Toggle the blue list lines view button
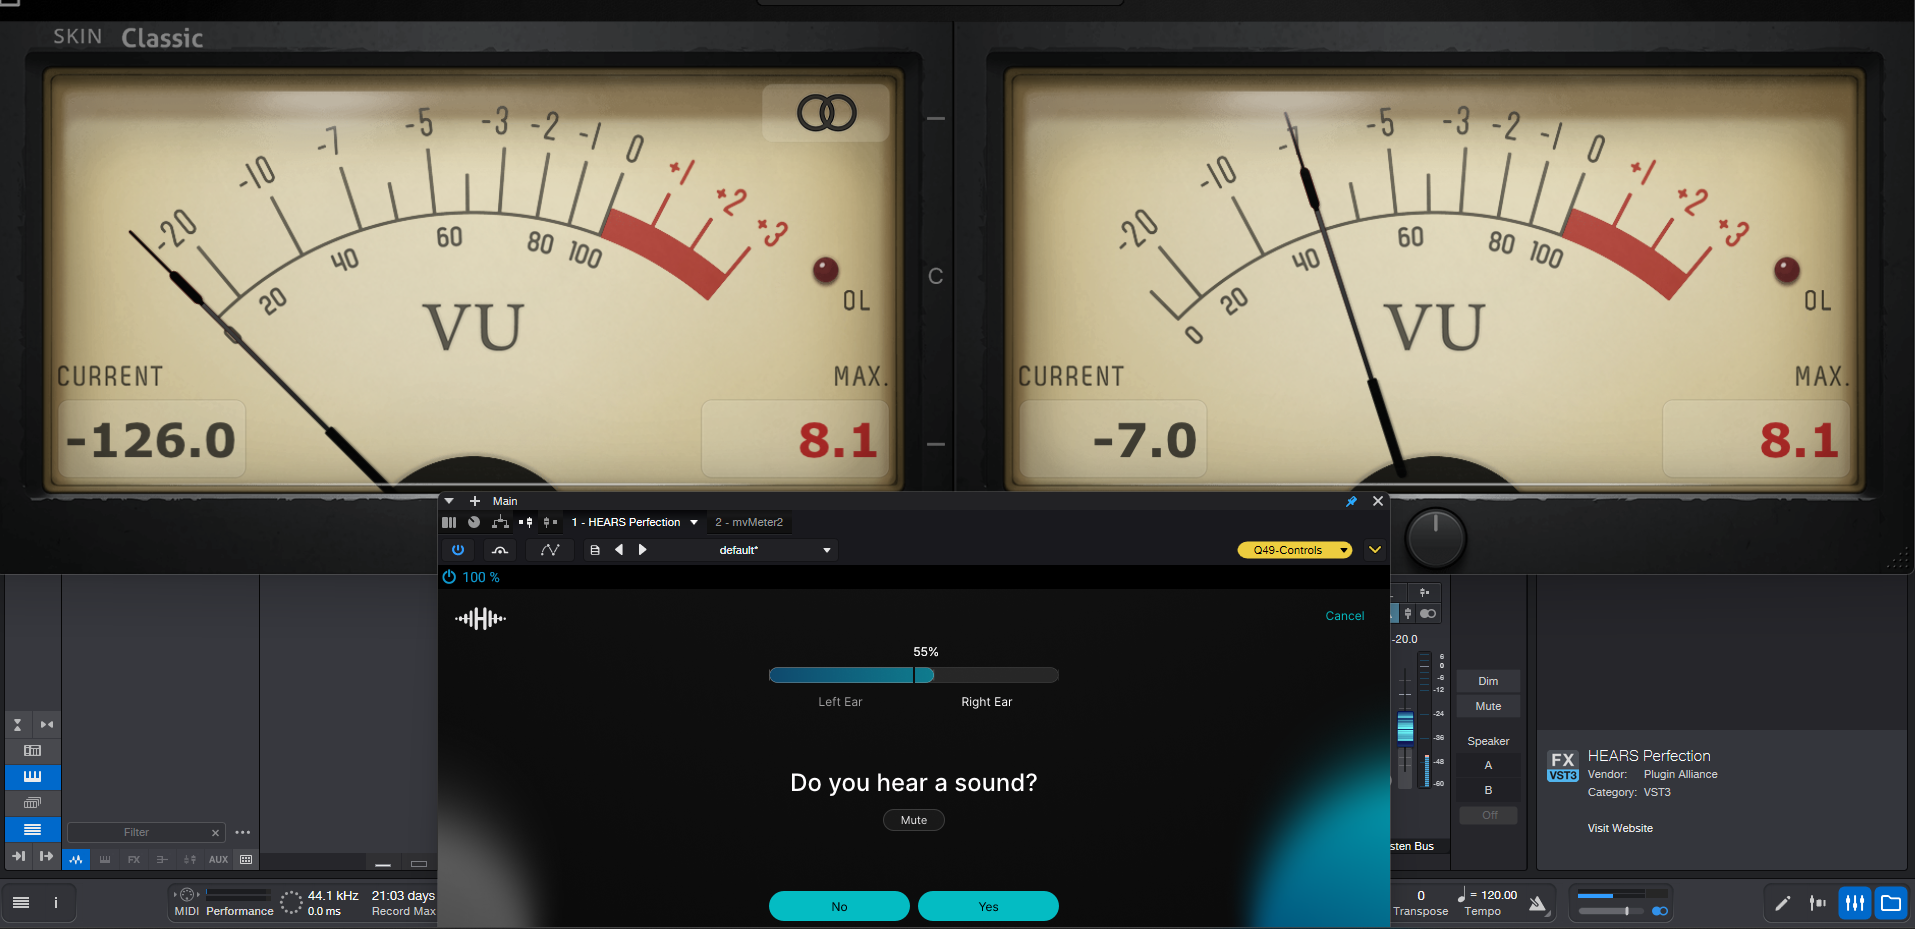 tap(33, 829)
